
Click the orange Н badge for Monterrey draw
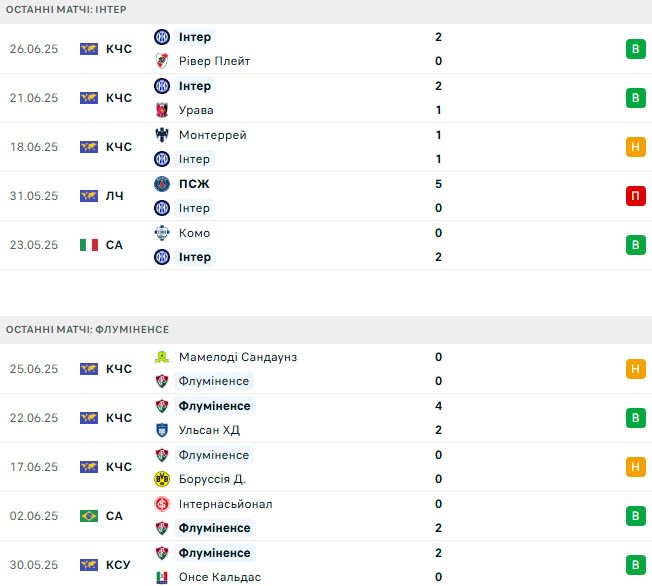pyautogui.click(x=635, y=147)
